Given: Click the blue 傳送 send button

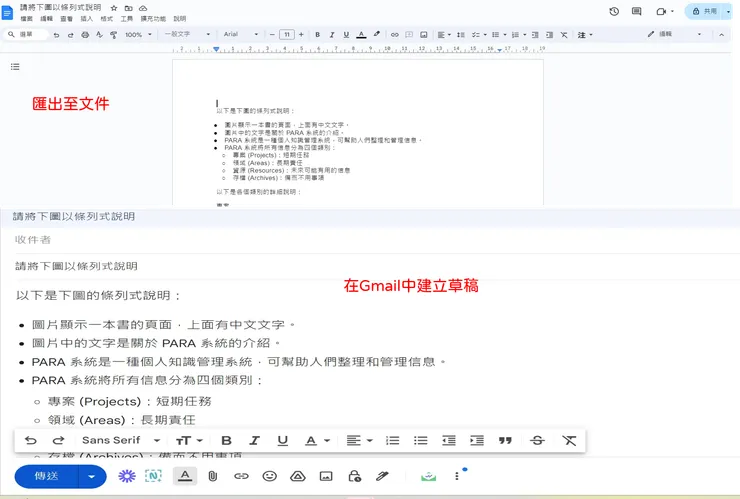Looking at the screenshot, I should click(x=46, y=476).
